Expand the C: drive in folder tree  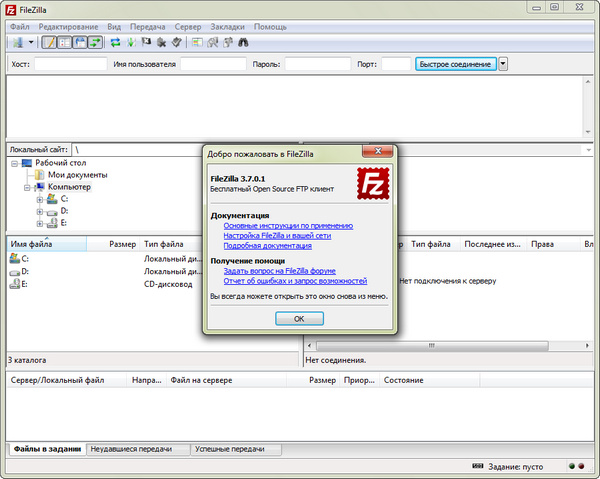40,199
